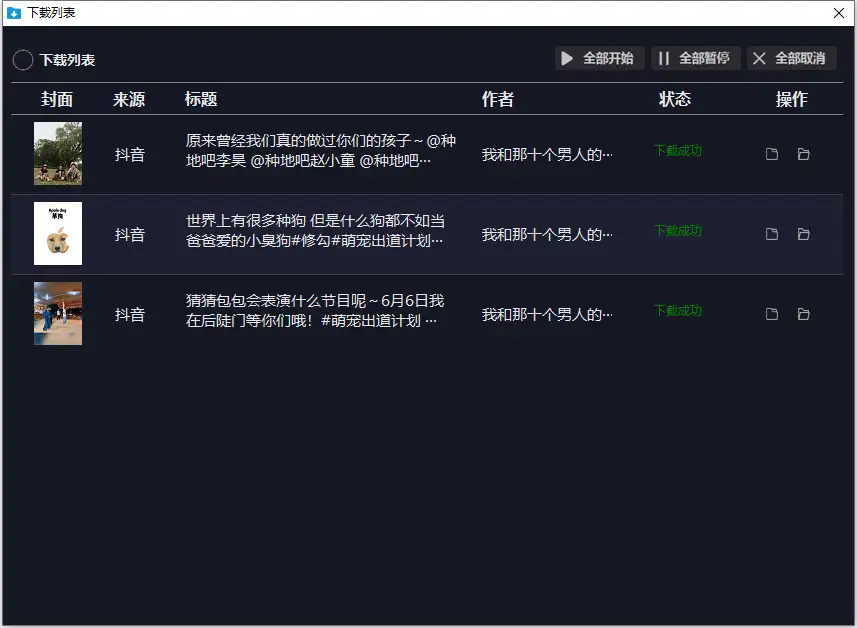The width and height of the screenshot is (857, 628).
Task: Select the Apple dog cover thumbnail
Action: (58, 234)
